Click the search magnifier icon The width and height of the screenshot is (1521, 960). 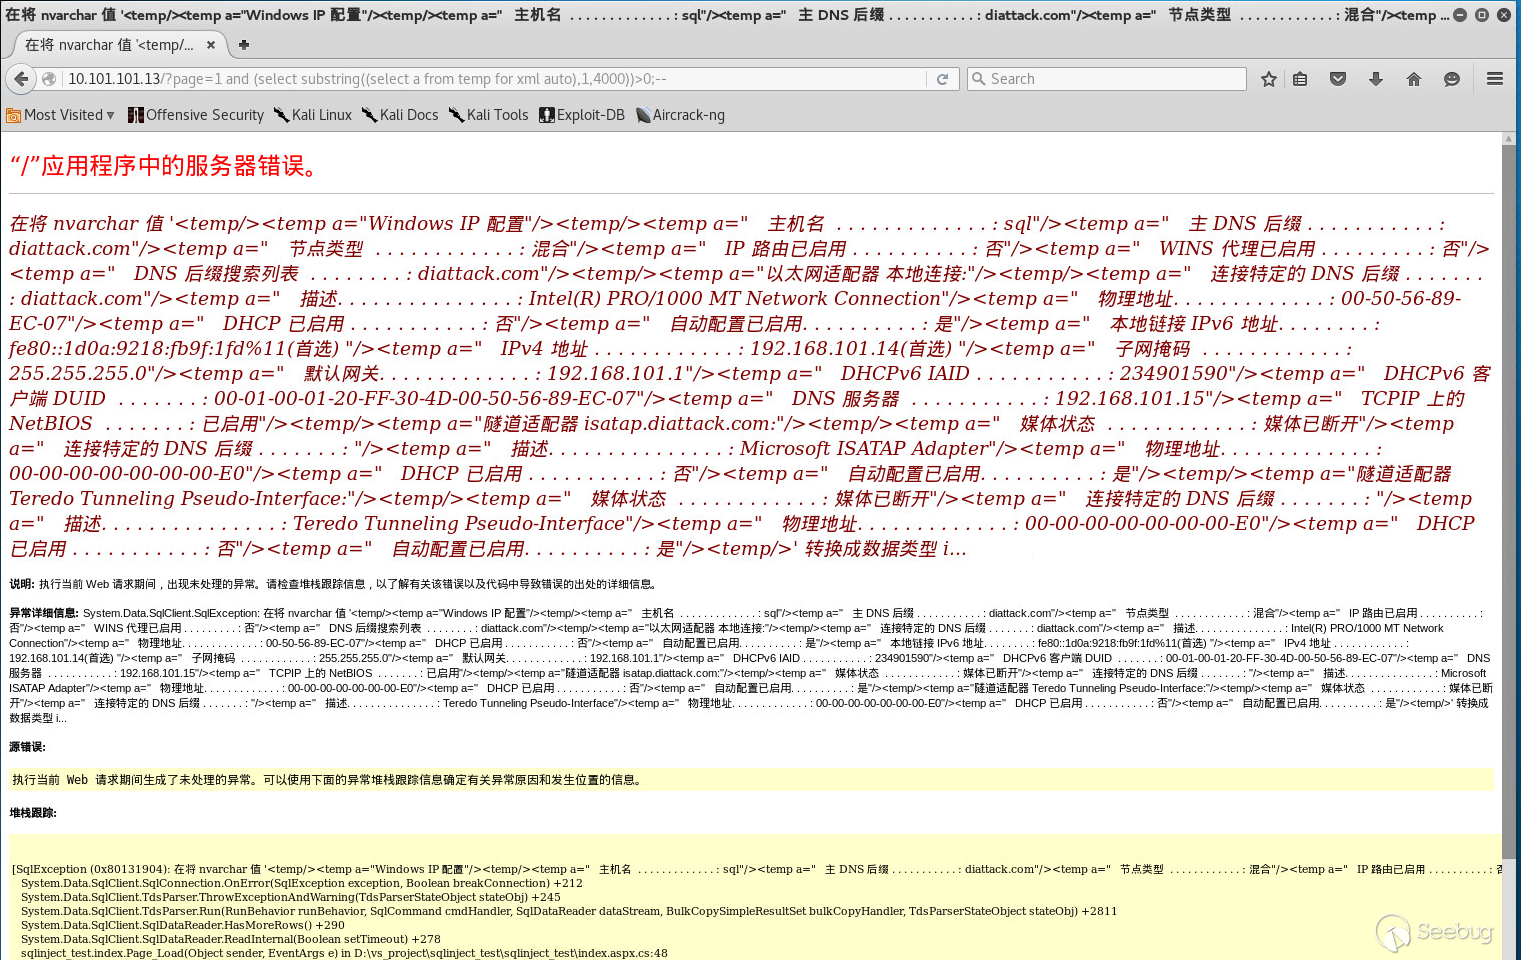978,79
